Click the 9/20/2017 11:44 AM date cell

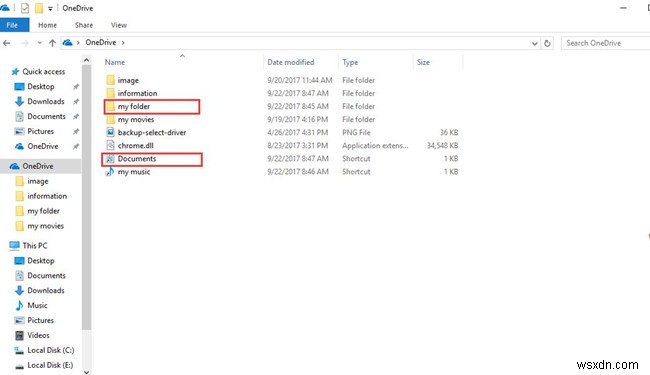click(x=299, y=80)
